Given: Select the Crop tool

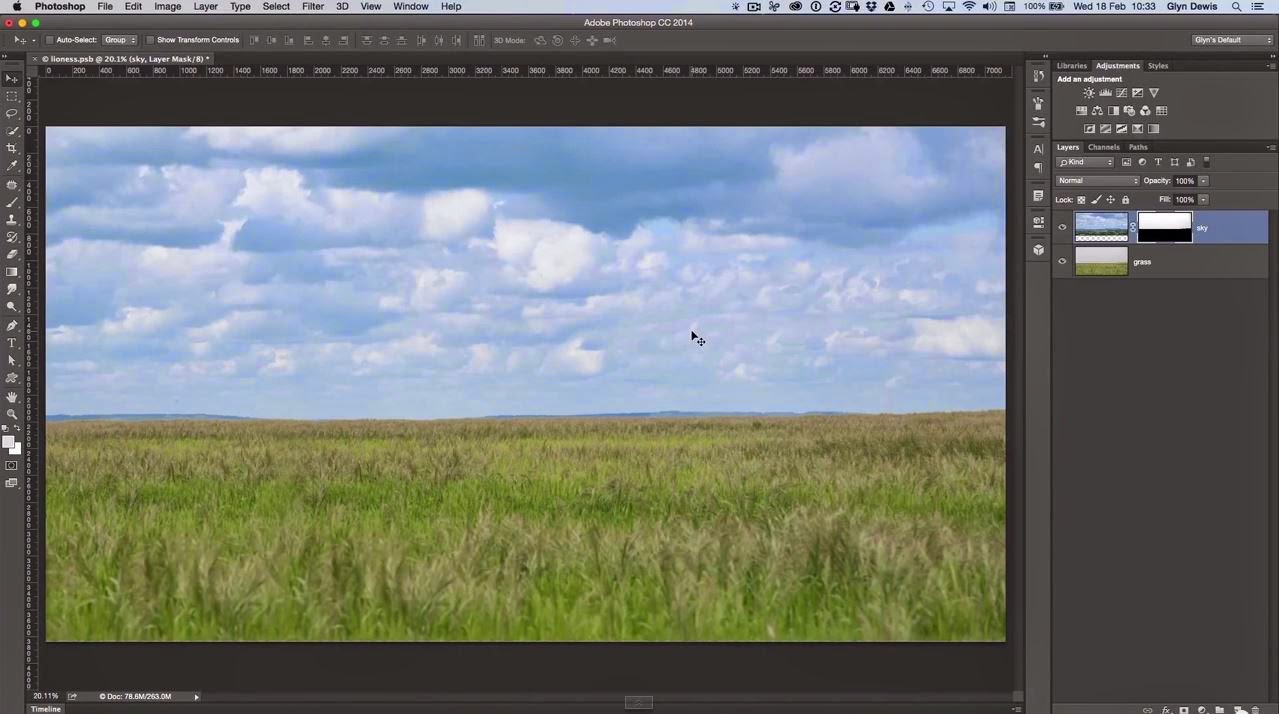Looking at the screenshot, I should (x=12, y=147).
